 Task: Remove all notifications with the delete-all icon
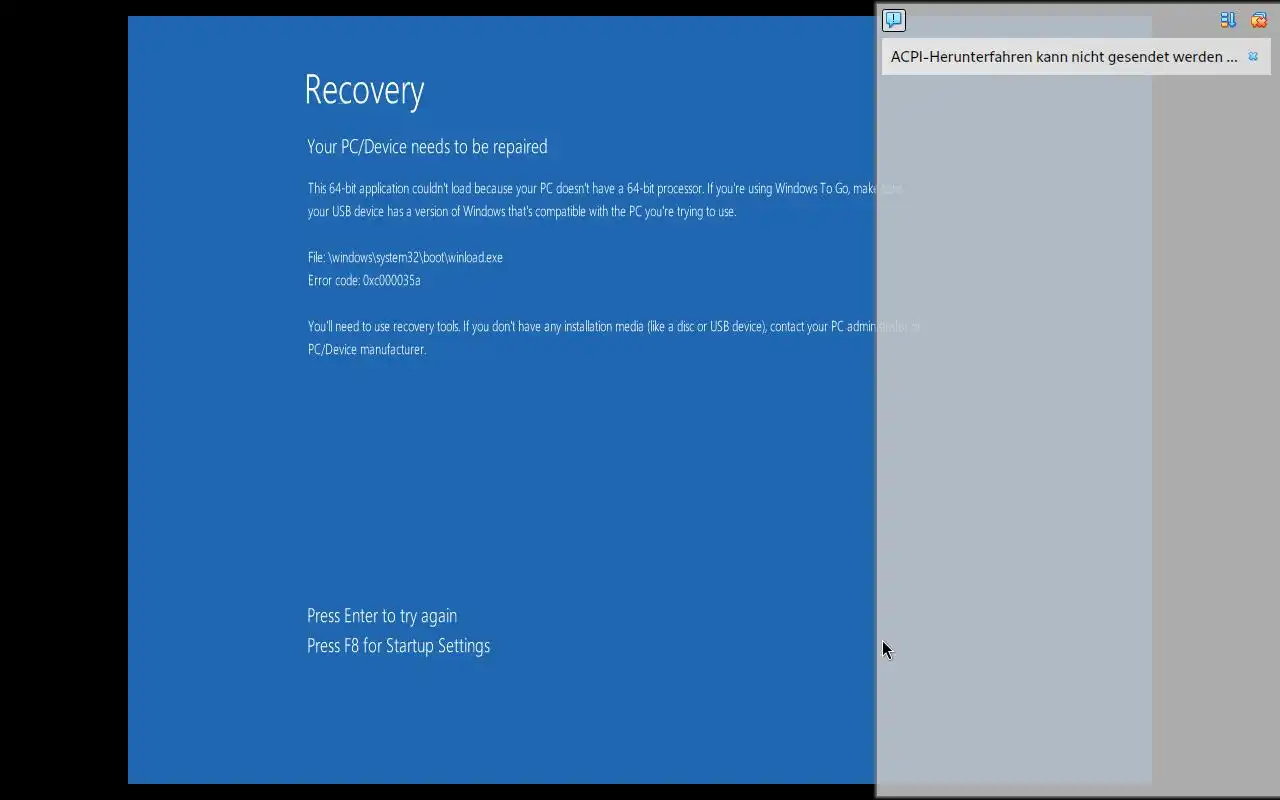click(1259, 20)
